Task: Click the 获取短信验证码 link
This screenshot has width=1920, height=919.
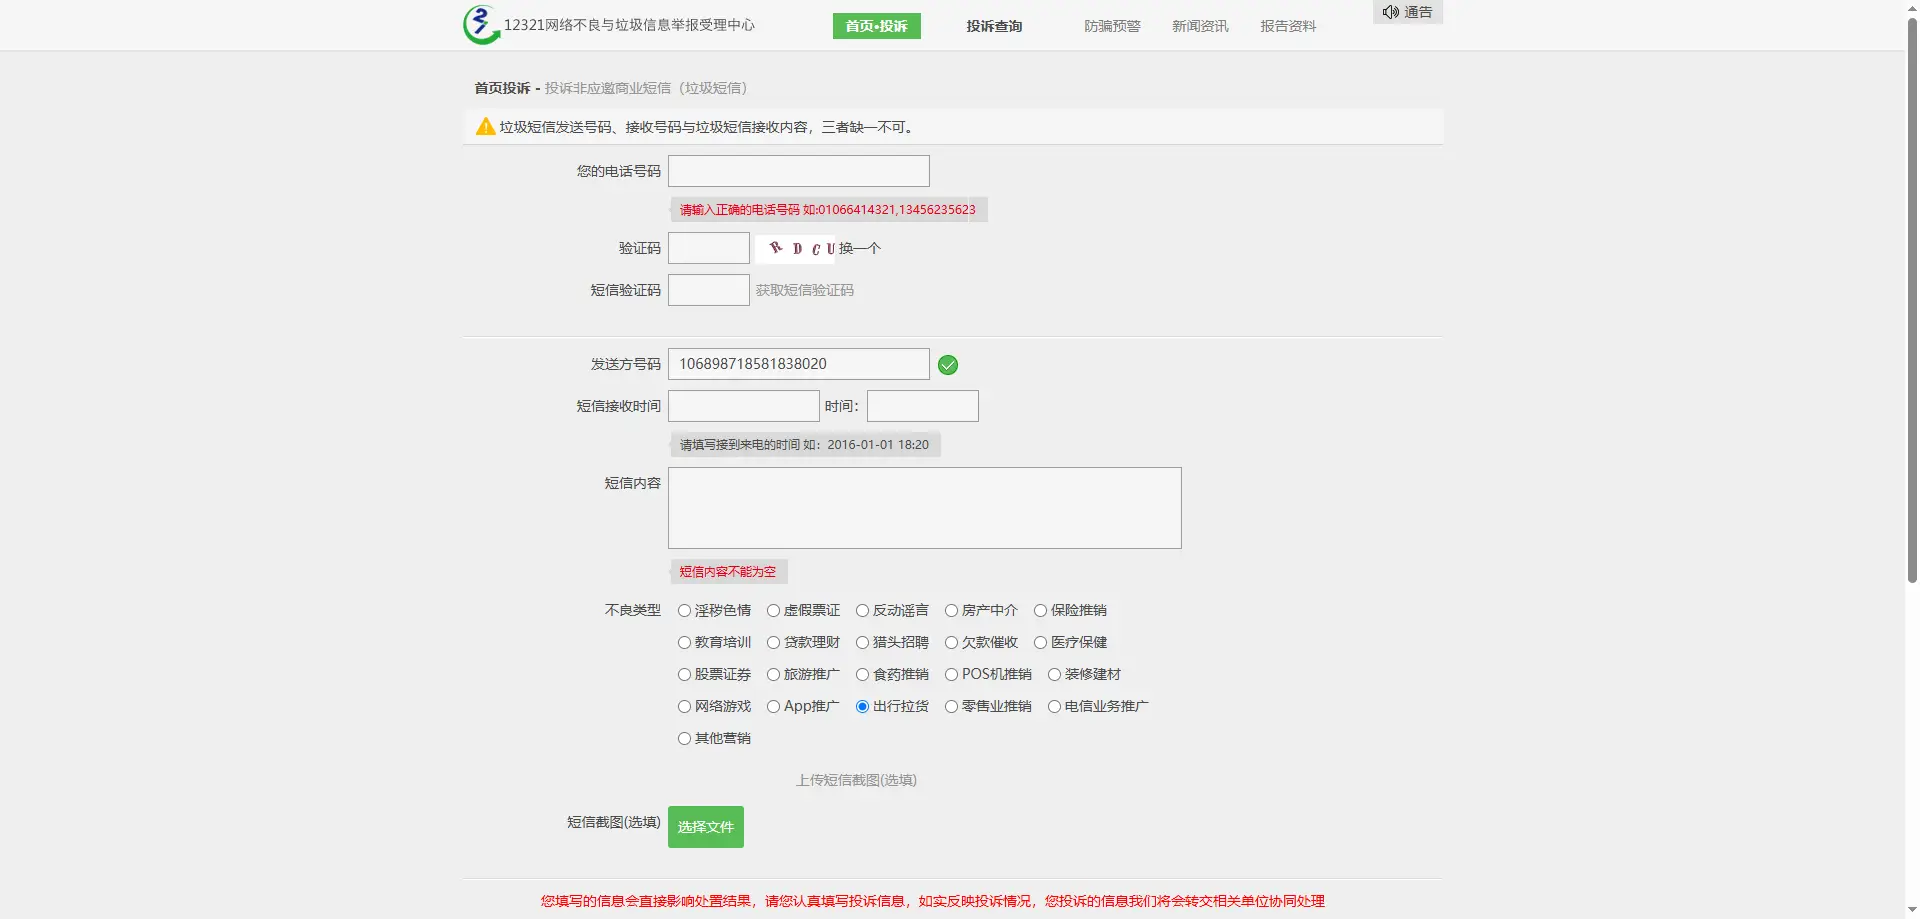Action: 804,290
